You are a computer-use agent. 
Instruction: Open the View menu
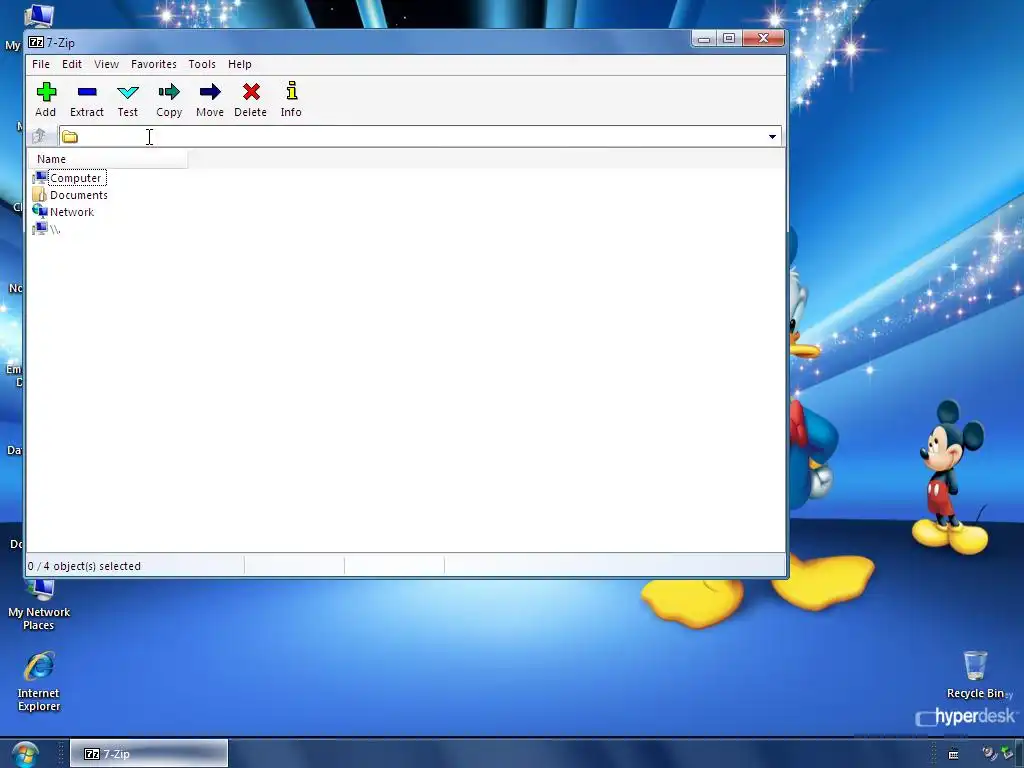[106, 64]
